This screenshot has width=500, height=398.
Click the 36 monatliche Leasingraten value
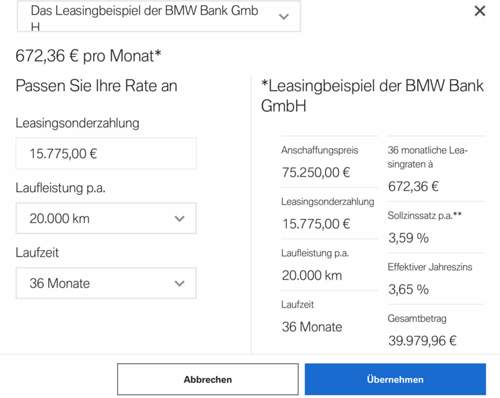point(413,186)
